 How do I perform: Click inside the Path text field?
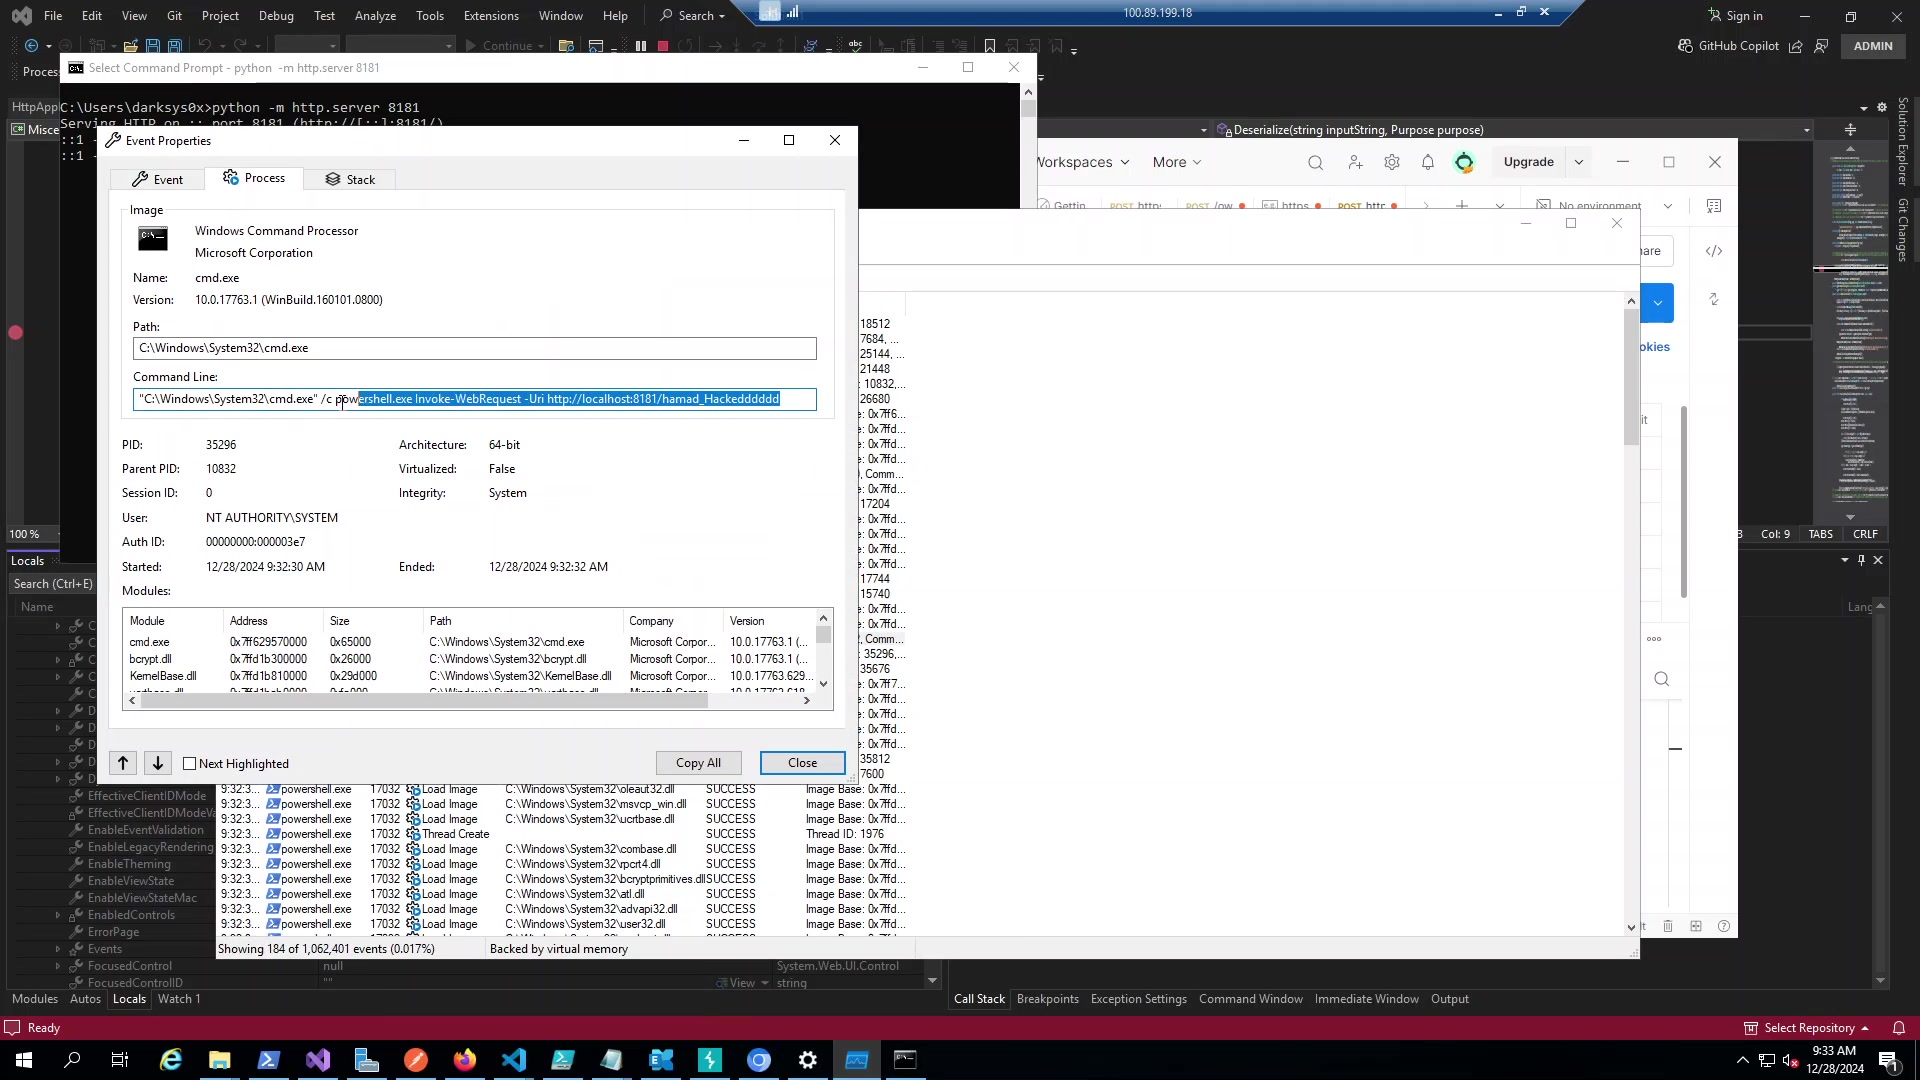(475, 348)
